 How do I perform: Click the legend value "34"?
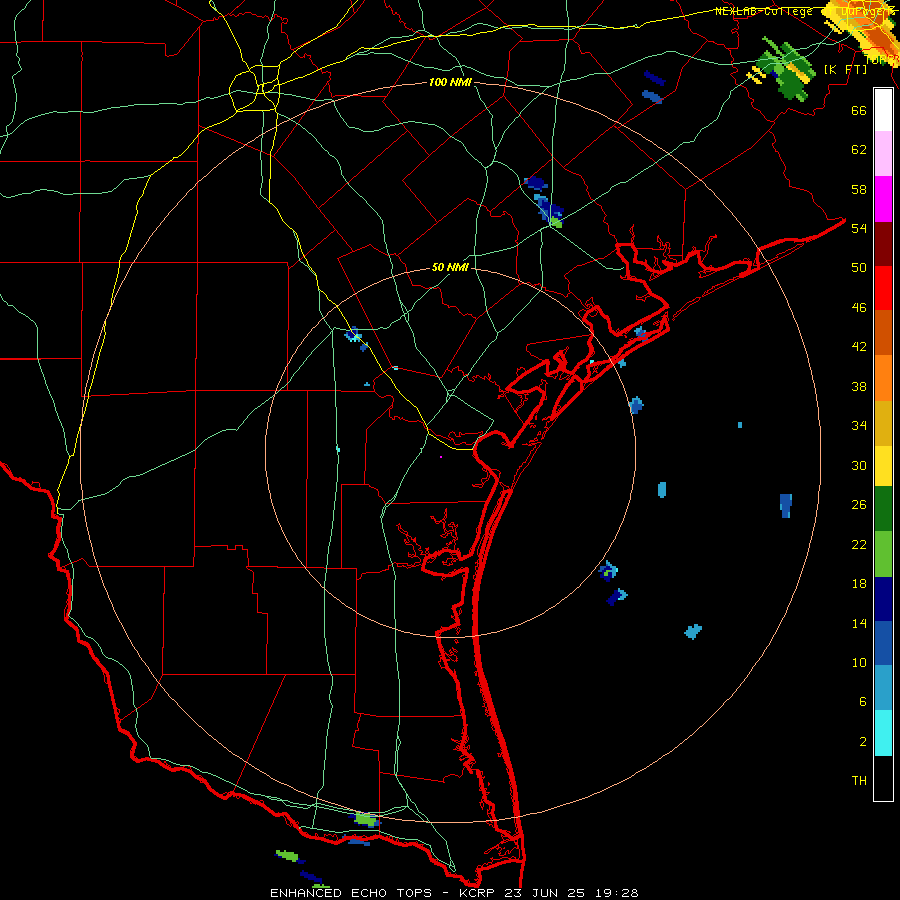859,425
